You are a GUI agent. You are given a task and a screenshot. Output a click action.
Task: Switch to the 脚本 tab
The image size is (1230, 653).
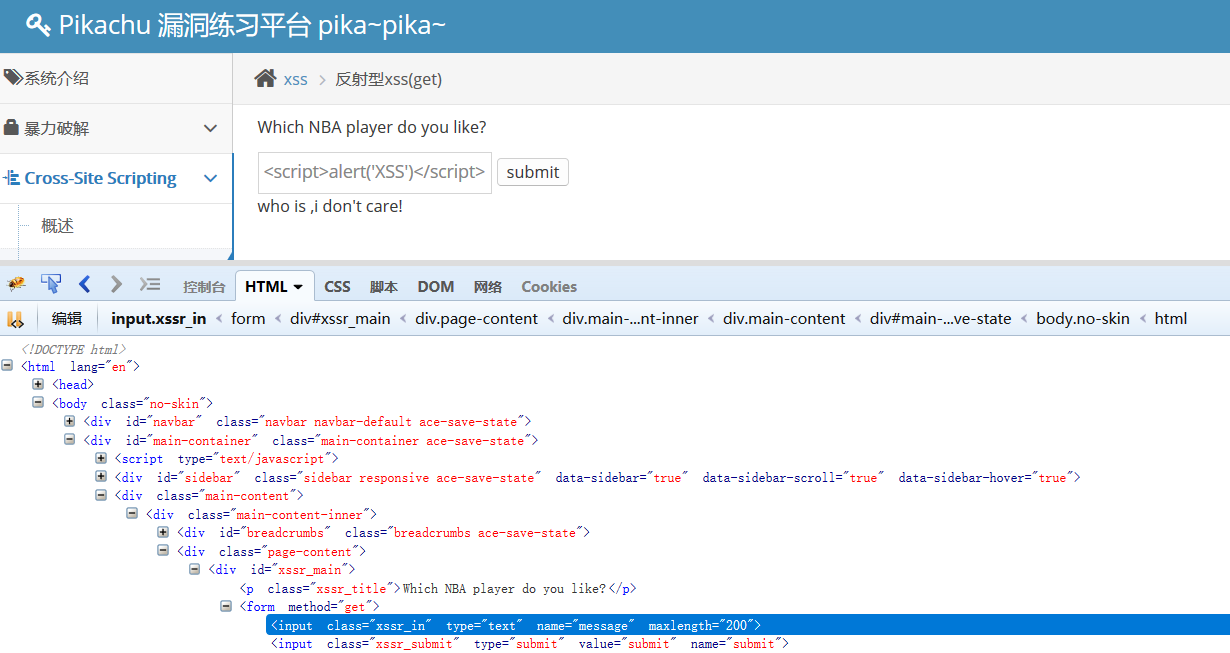pyautogui.click(x=384, y=286)
